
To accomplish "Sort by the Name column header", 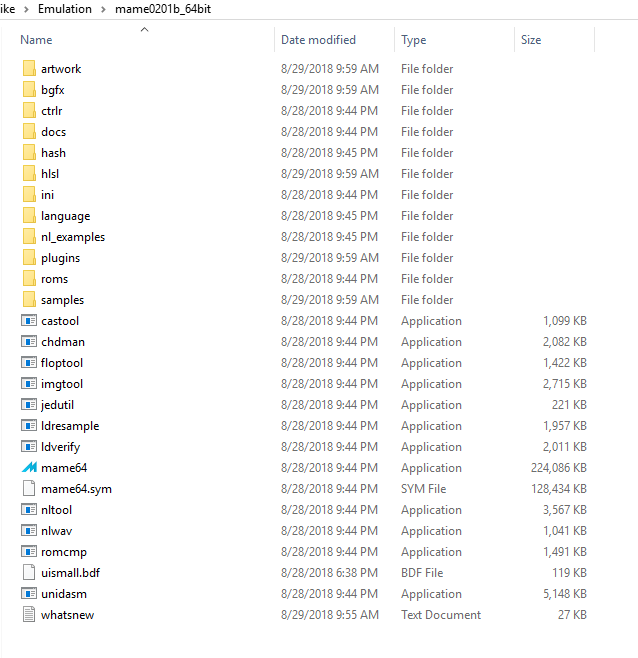I will [x=37, y=40].
